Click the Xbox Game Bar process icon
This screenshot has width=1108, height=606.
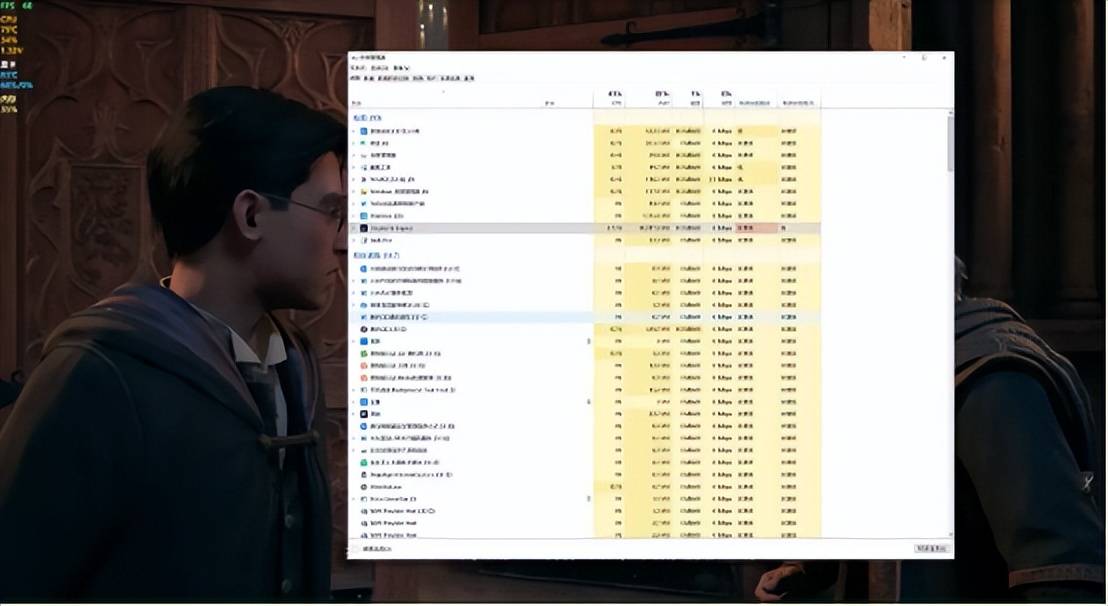[x=364, y=499]
